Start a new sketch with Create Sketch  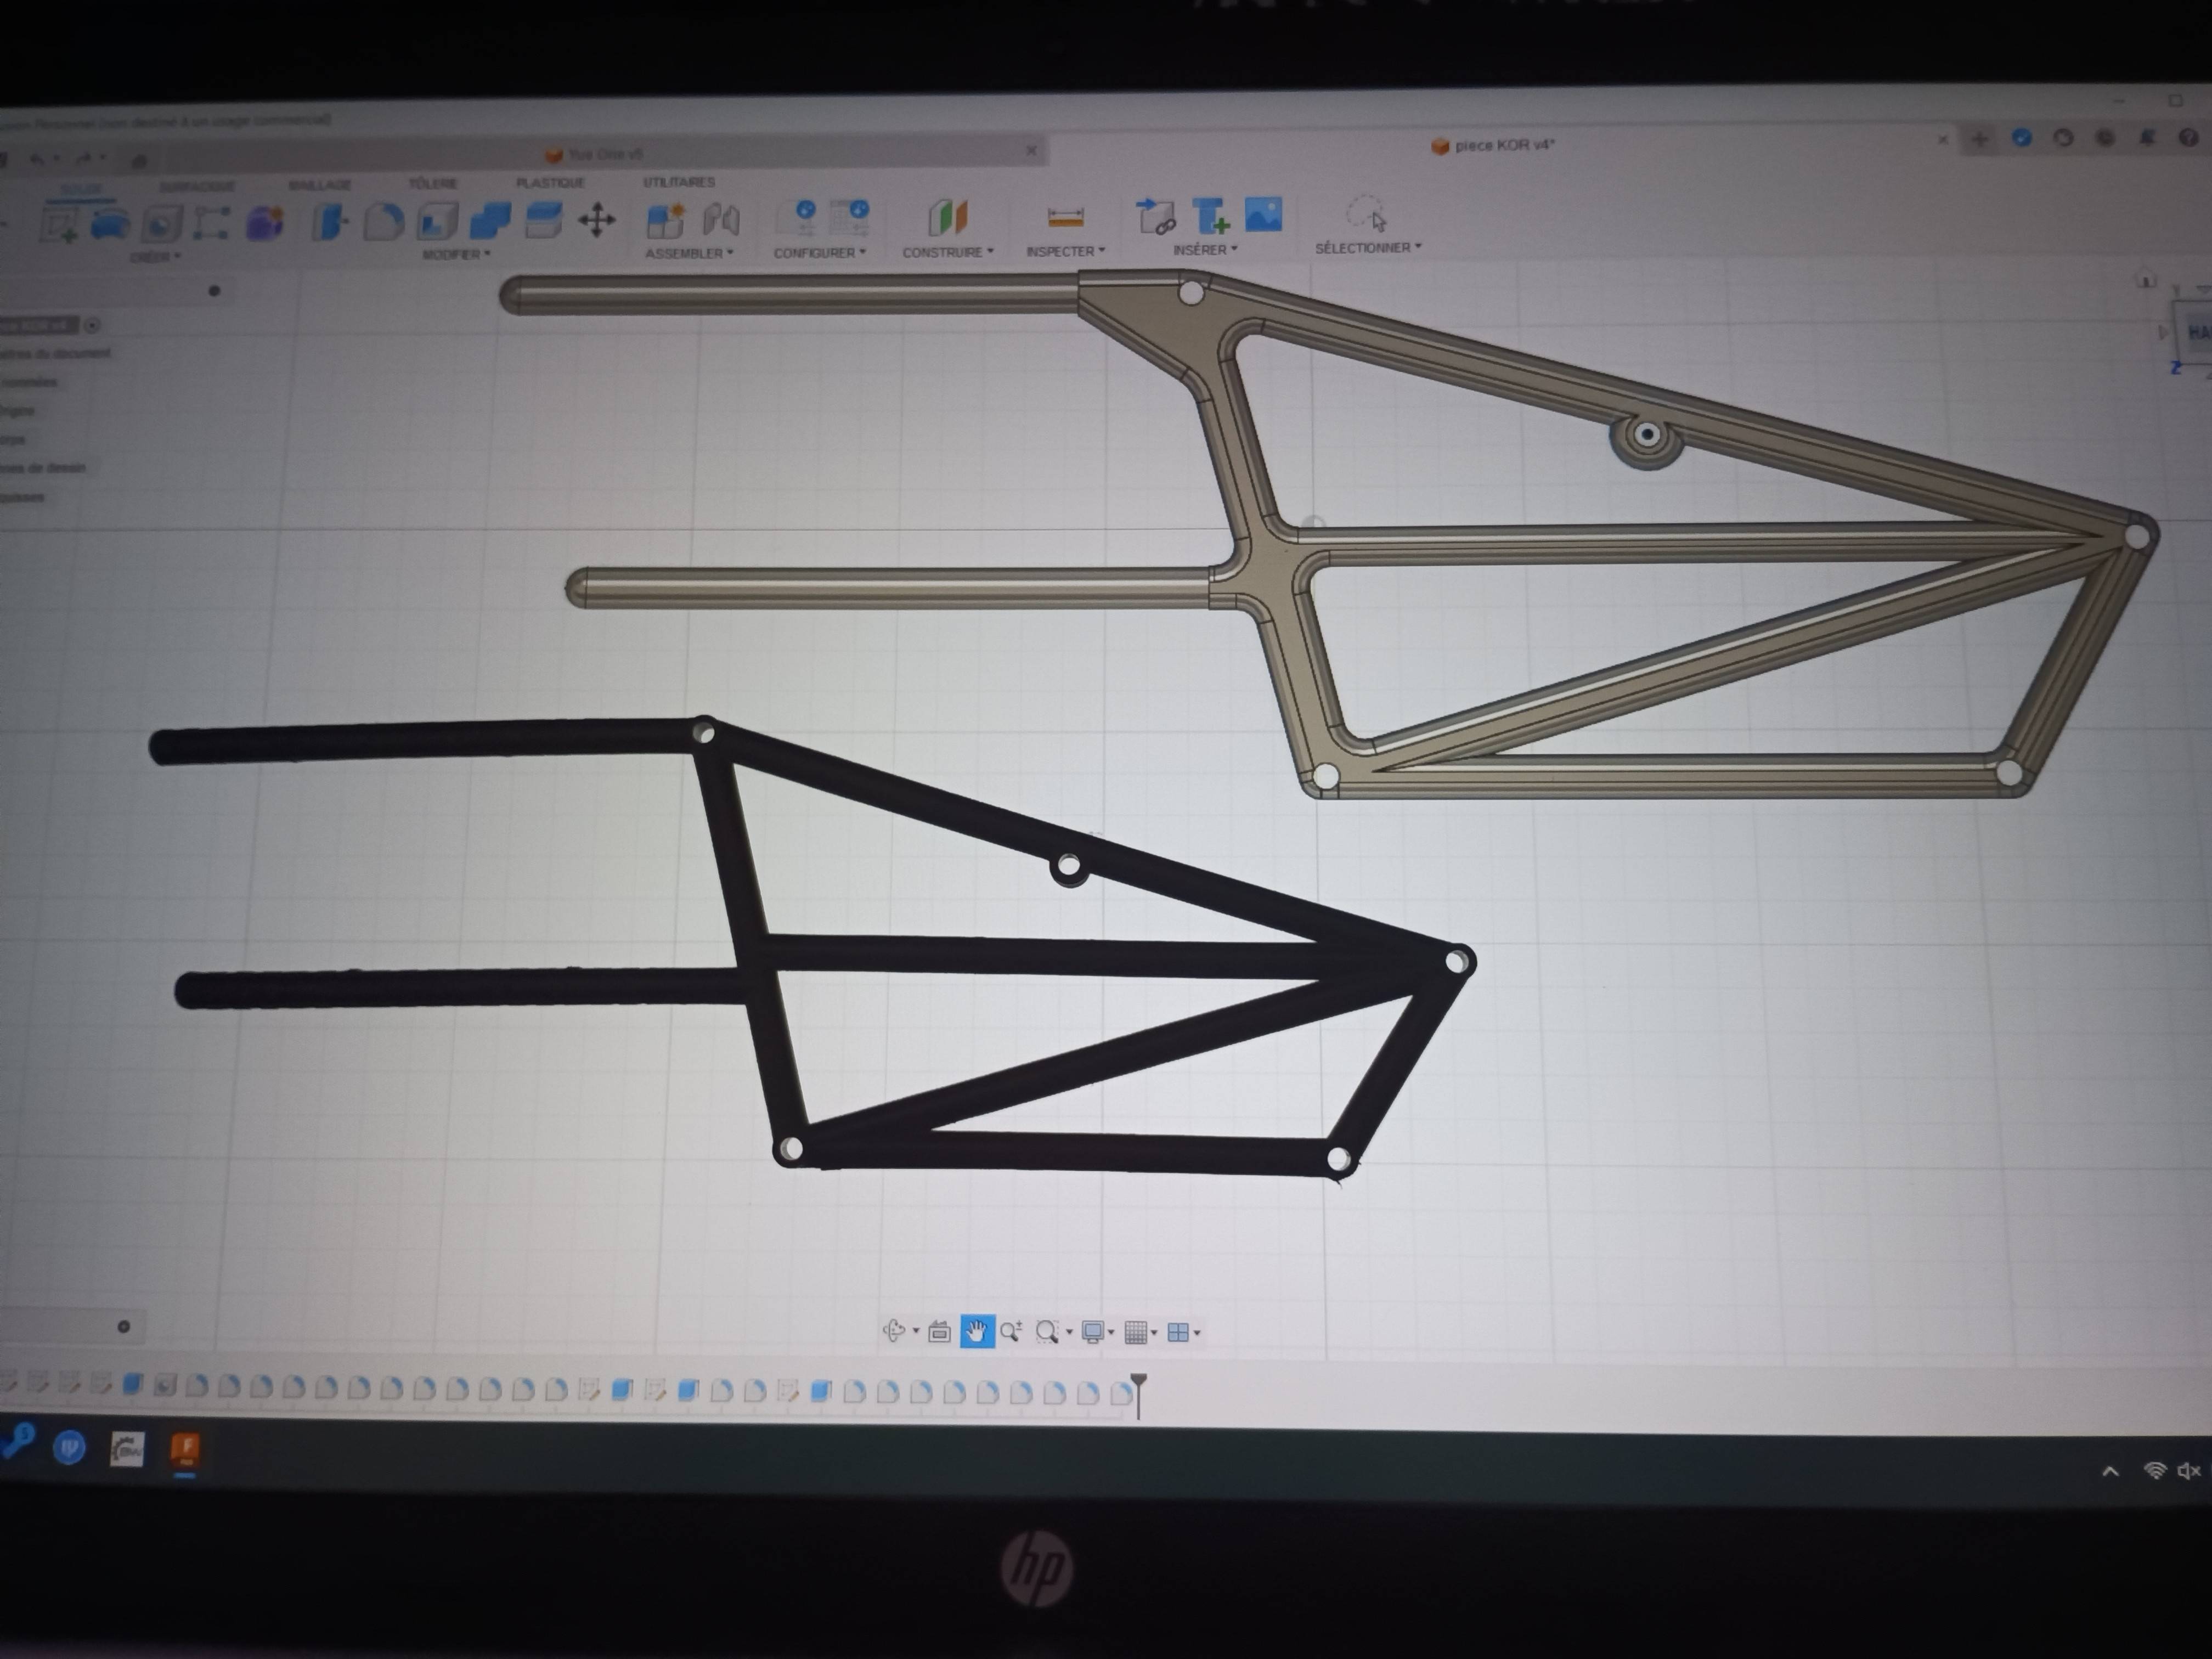[x=59, y=223]
